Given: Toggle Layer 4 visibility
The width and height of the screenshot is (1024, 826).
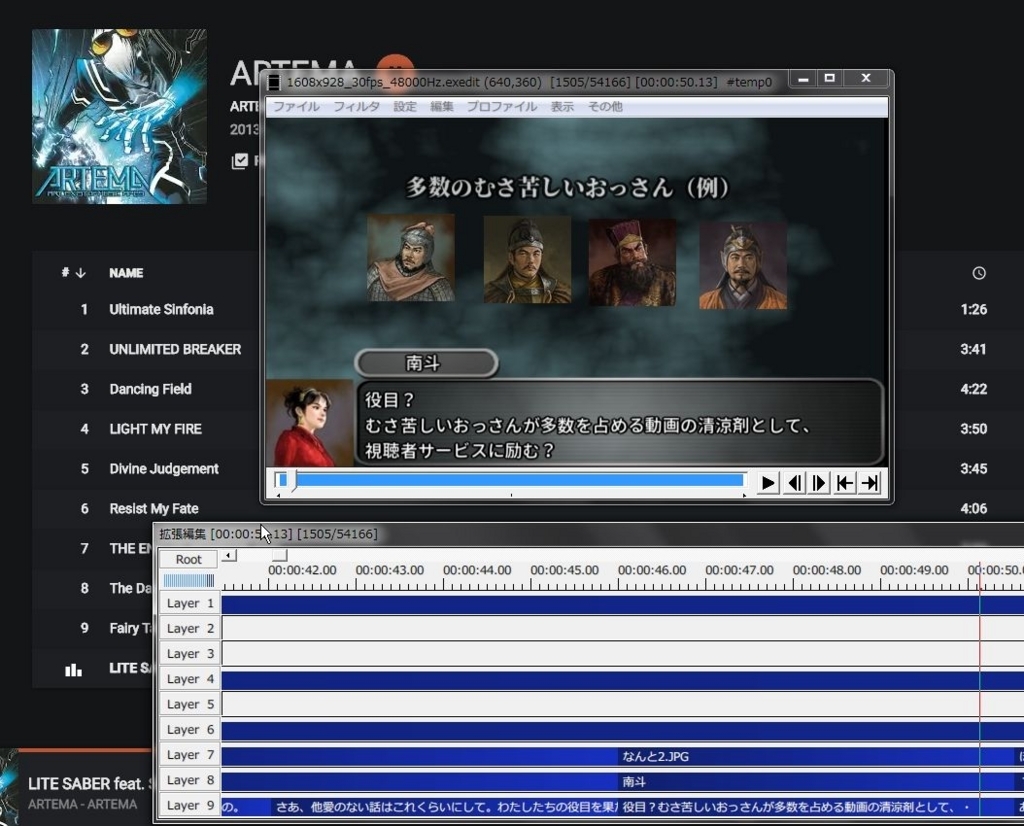Looking at the screenshot, I should pyautogui.click(x=189, y=679).
